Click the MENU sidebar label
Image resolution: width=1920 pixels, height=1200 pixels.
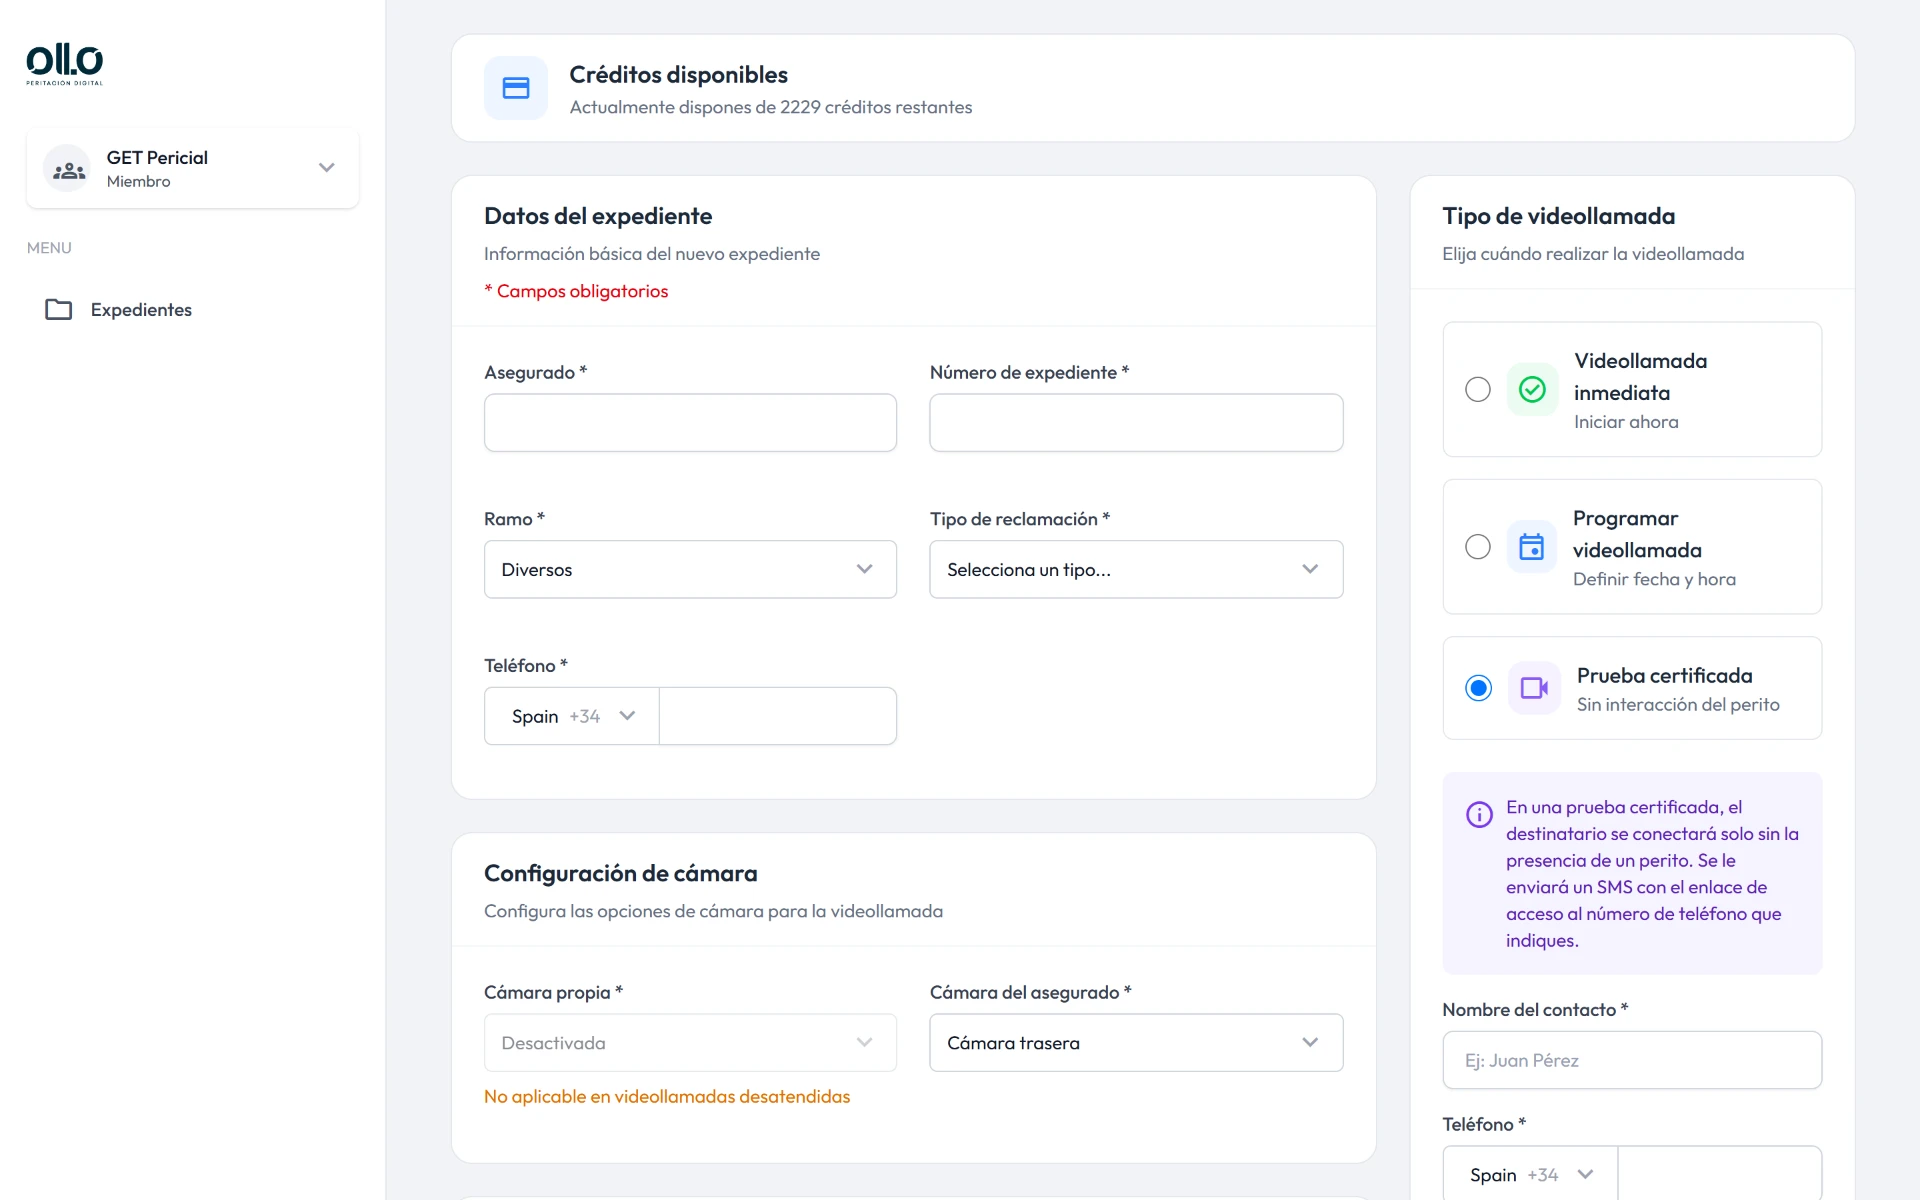pos(49,248)
